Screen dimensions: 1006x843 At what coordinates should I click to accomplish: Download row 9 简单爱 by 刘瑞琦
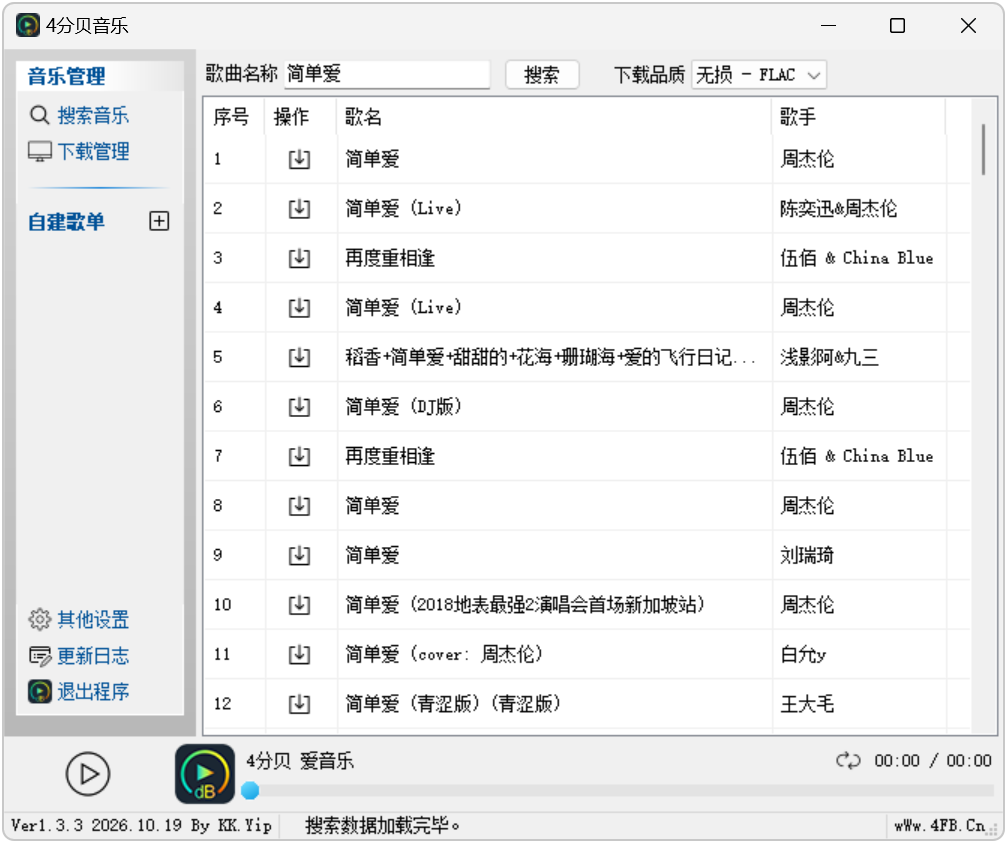click(x=299, y=556)
